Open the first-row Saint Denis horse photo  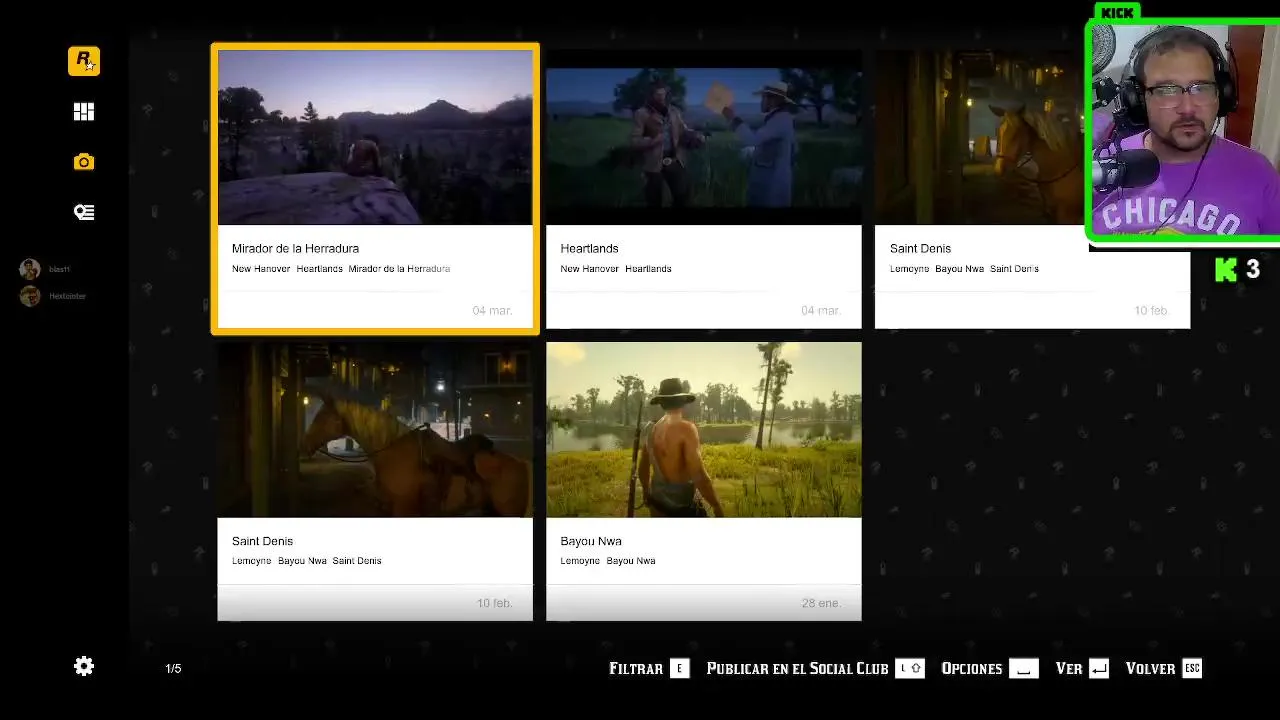[x=980, y=138]
